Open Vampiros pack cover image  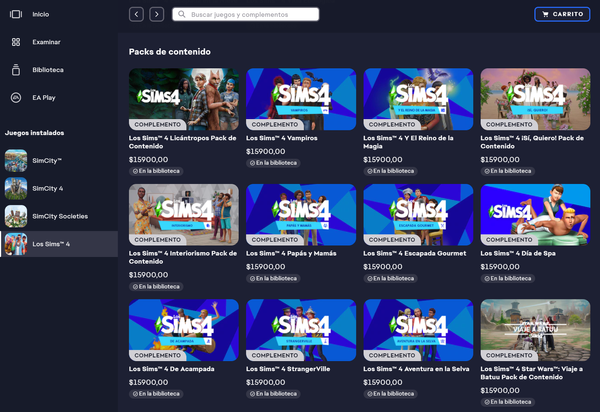(x=301, y=99)
